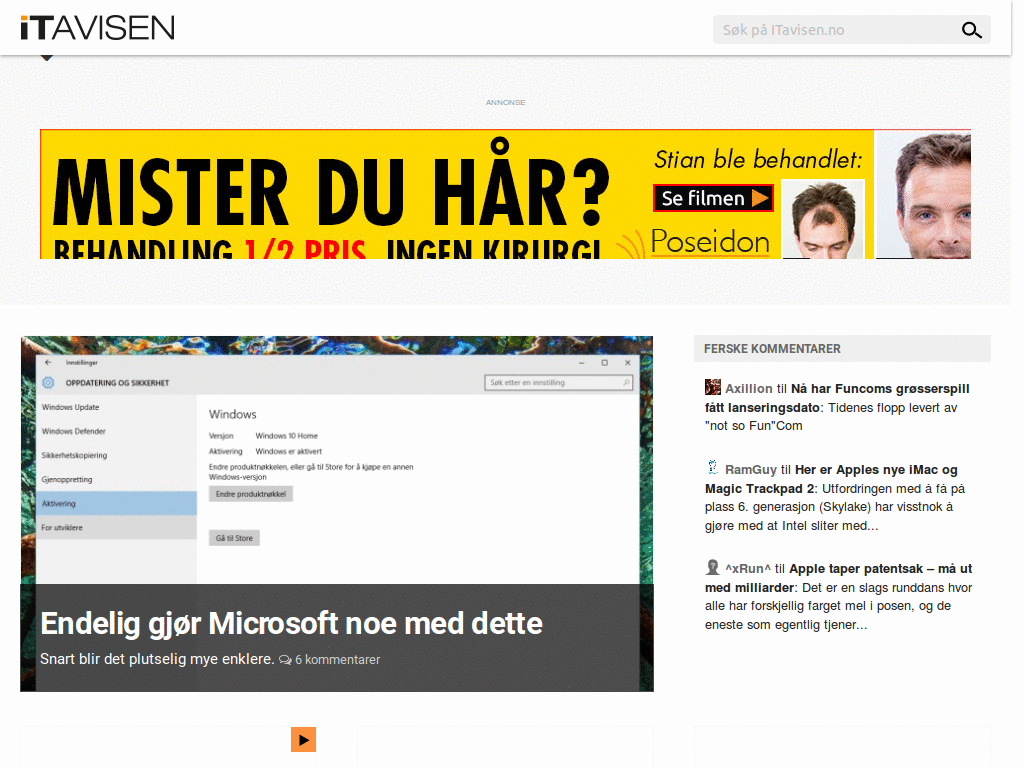
Task: Click the 'Se filmen' ad button
Action: pyautogui.click(x=713, y=198)
